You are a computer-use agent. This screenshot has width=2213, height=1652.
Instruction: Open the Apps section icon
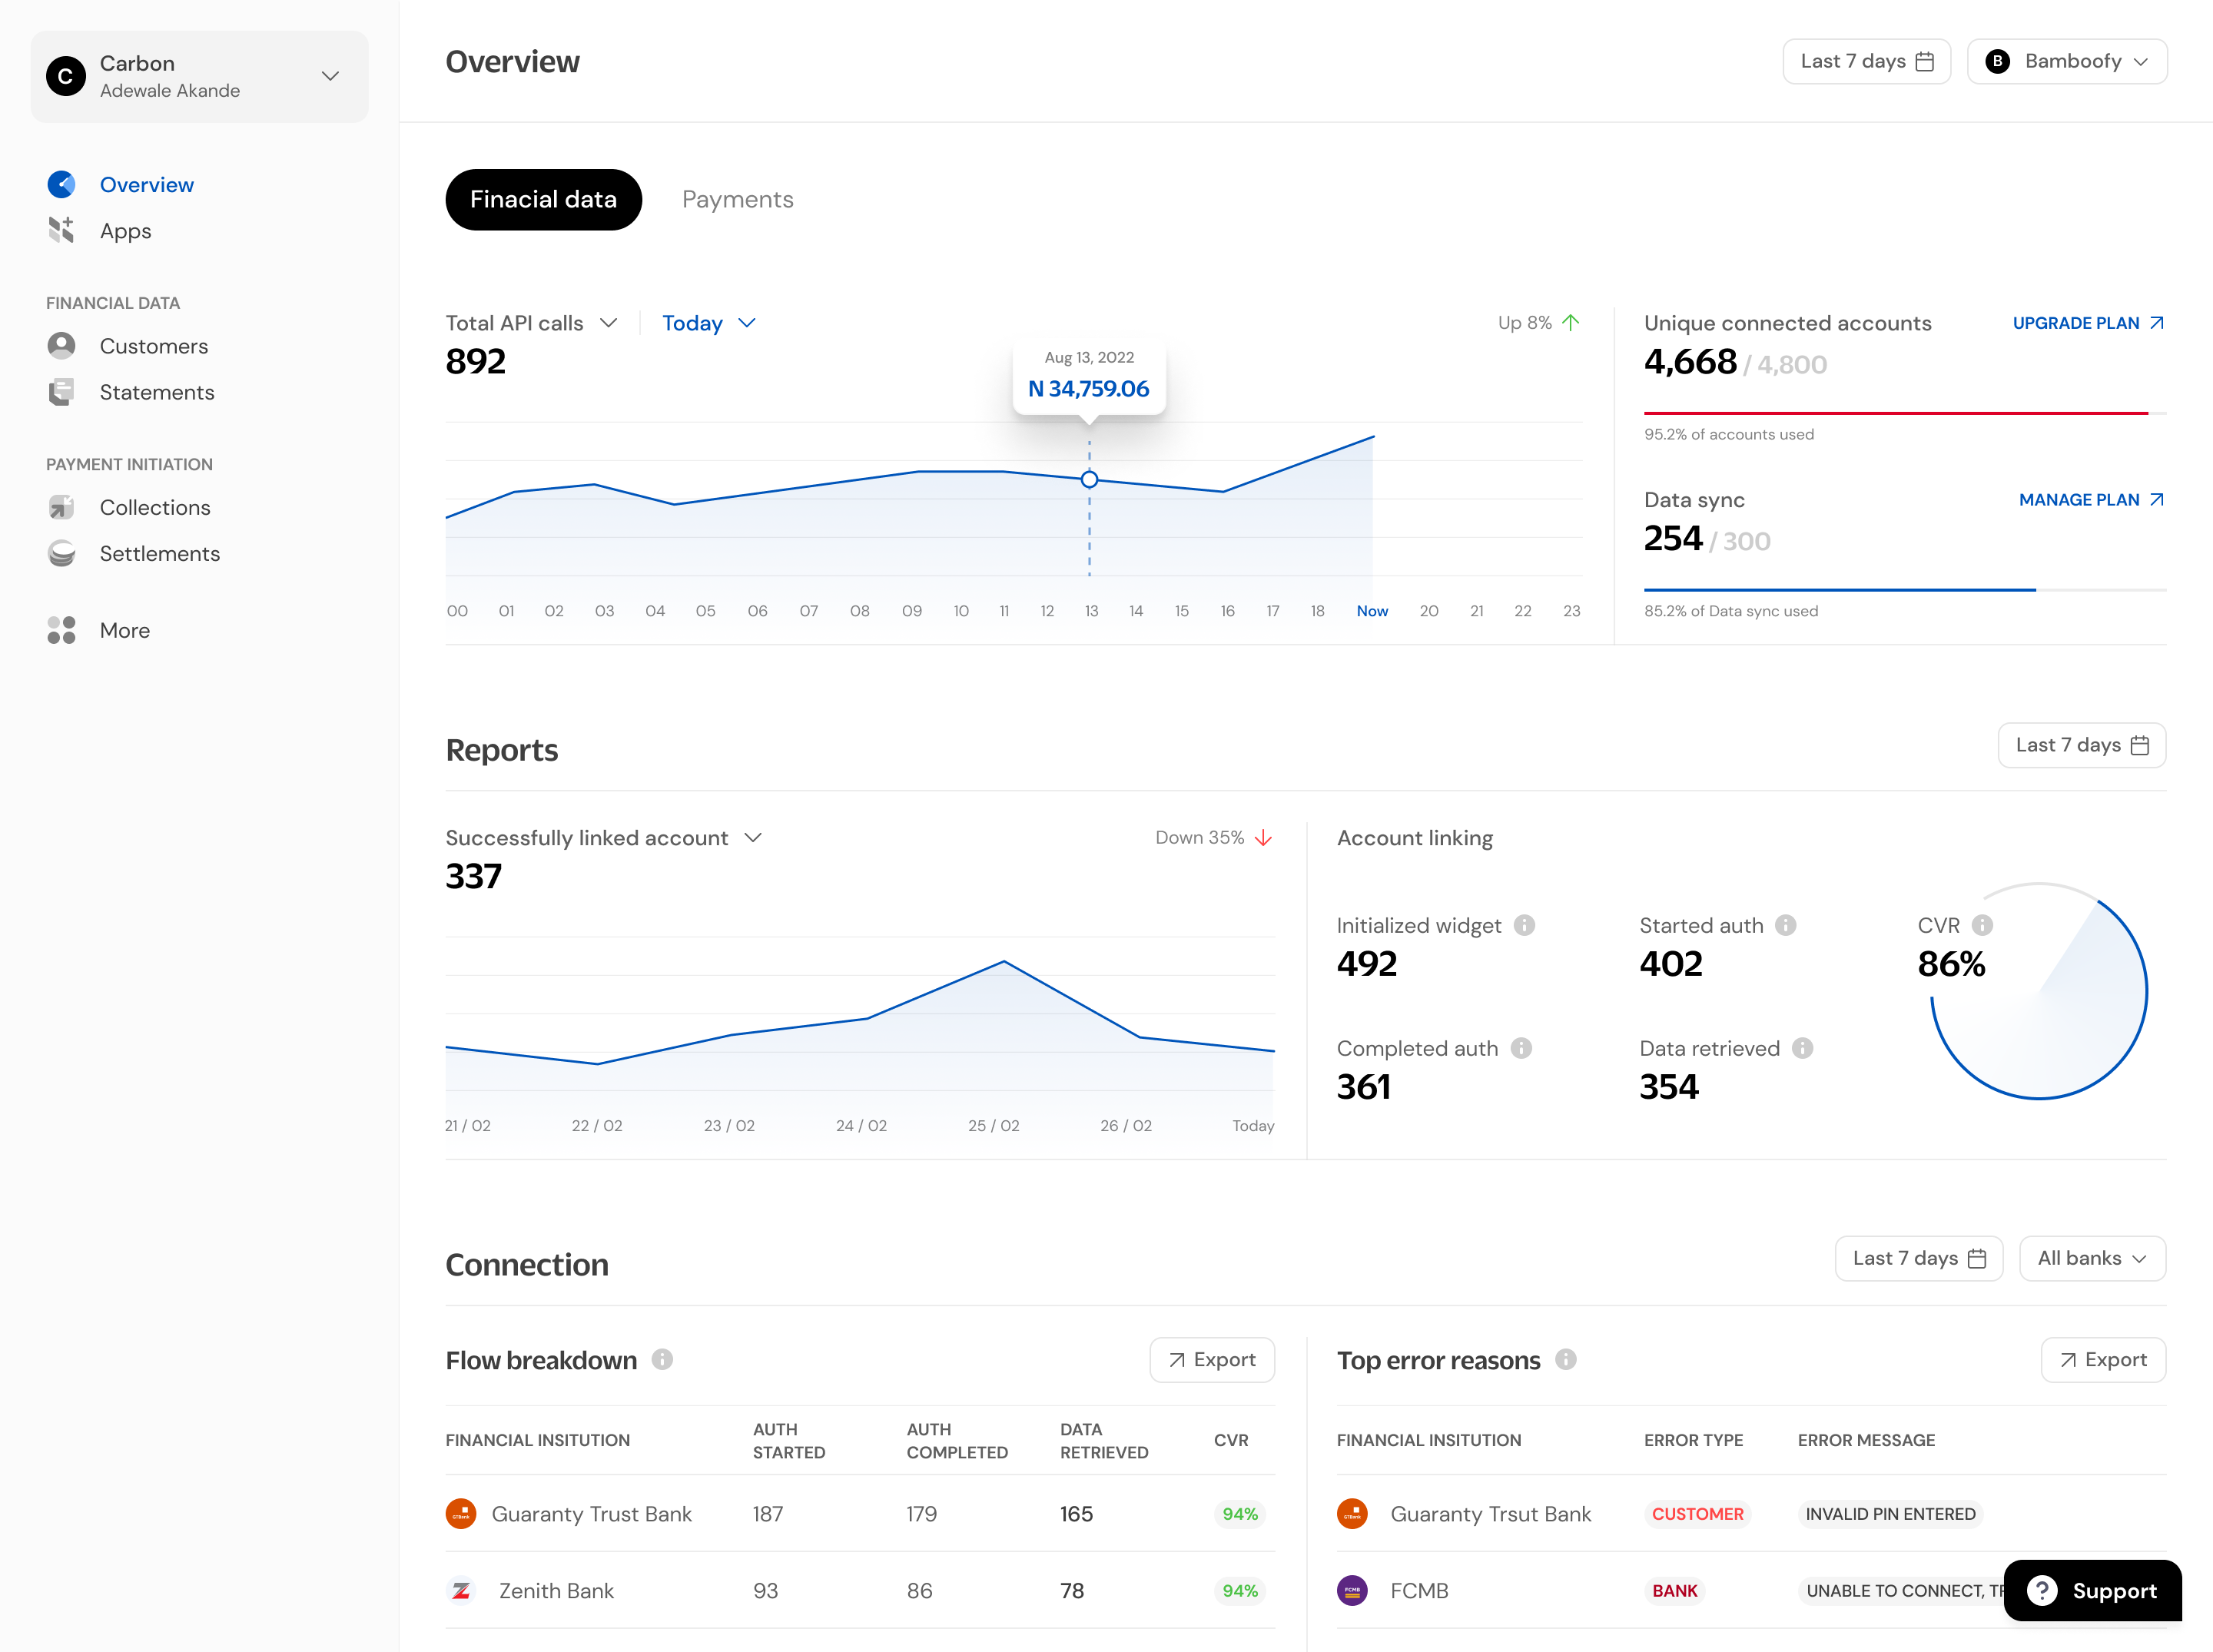click(x=61, y=230)
